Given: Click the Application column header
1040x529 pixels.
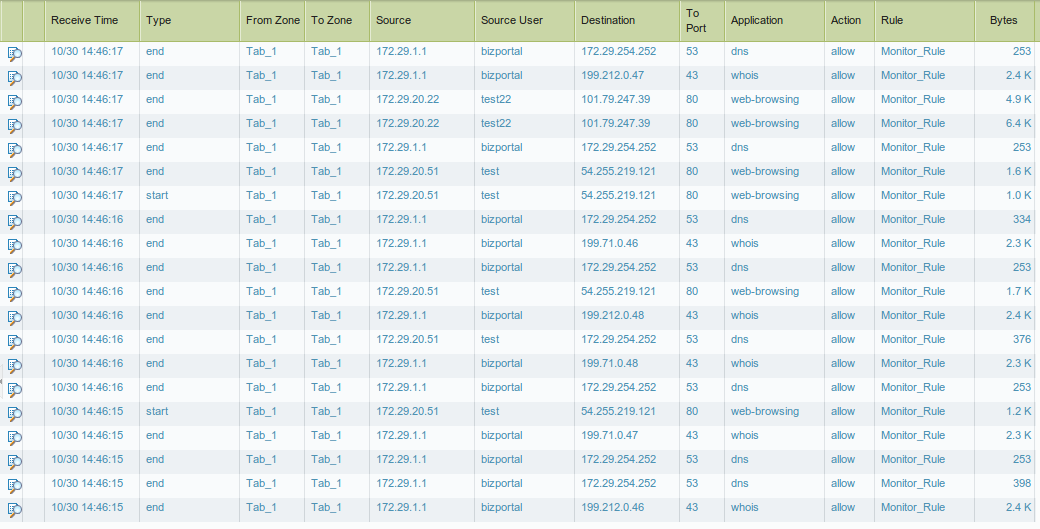Looking at the screenshot, I should click(757, 20).
